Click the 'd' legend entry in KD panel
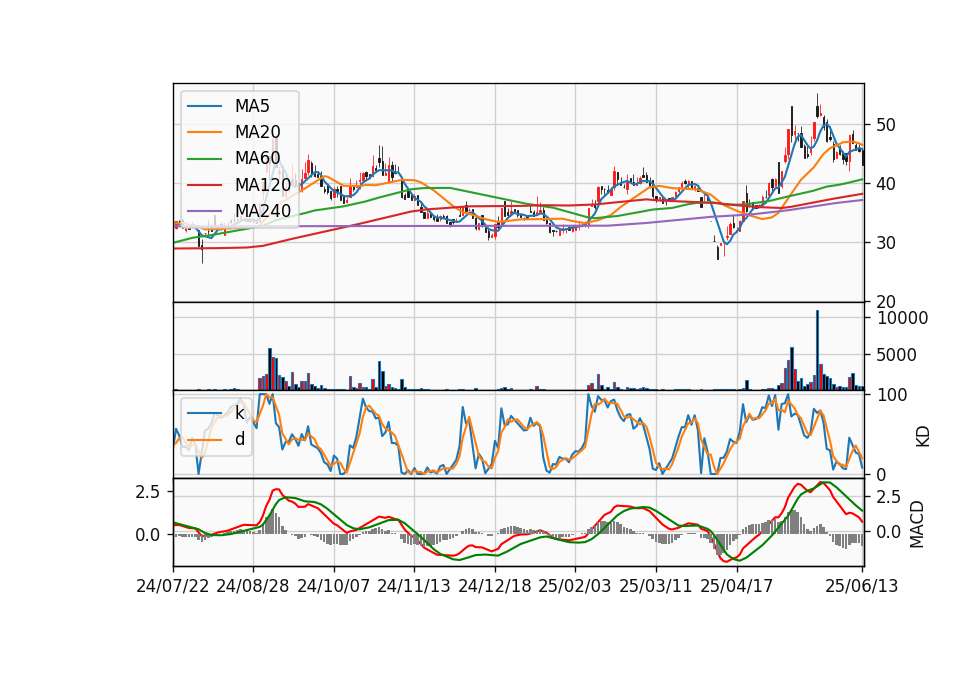Screen dimensions: 960x690 point(239,439)
